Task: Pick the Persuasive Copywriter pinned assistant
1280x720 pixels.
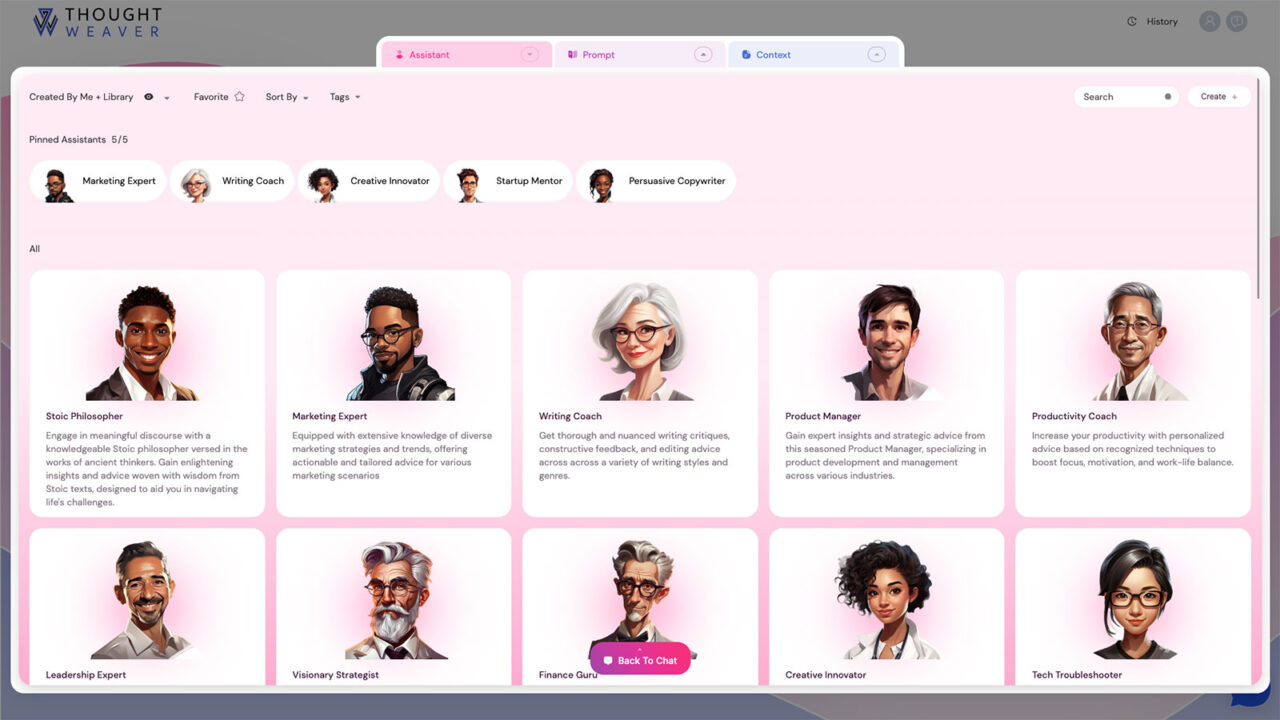Action: click(x=656, y=181)
